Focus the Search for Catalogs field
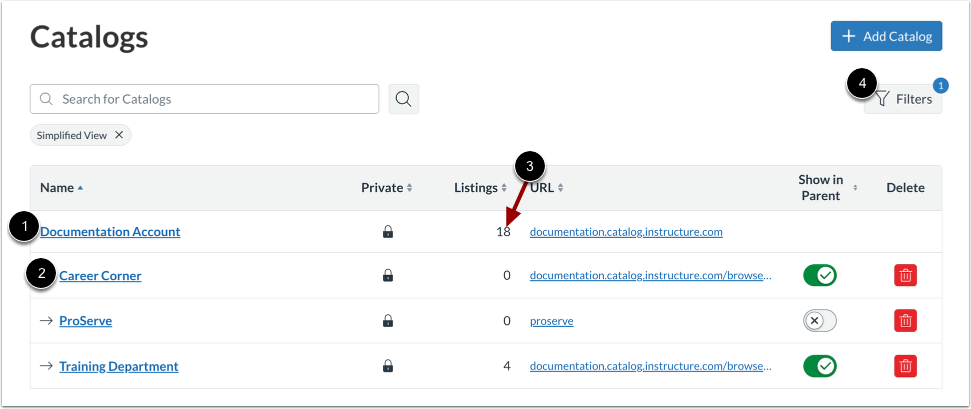971x409 pixels. pyautogui.click(x=204, y=99)
